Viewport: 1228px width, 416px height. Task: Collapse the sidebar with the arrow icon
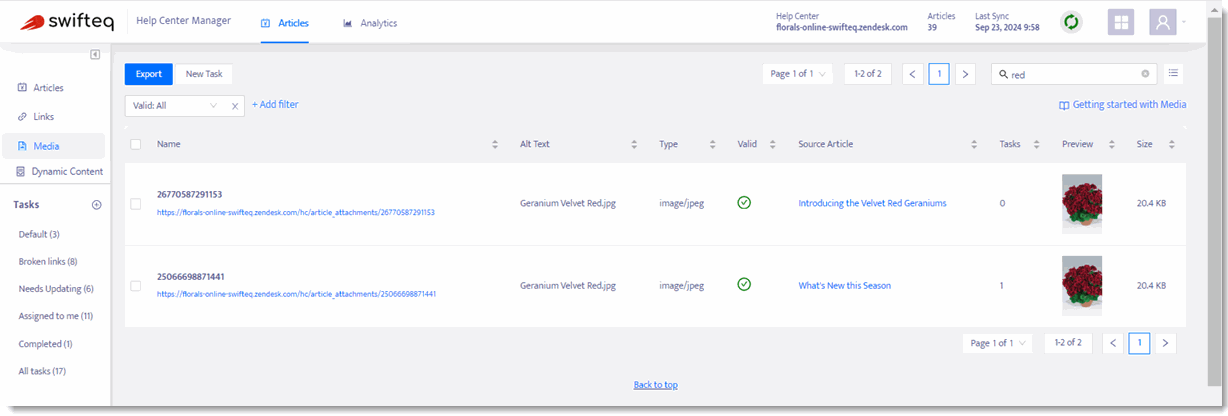coord(95,54)
